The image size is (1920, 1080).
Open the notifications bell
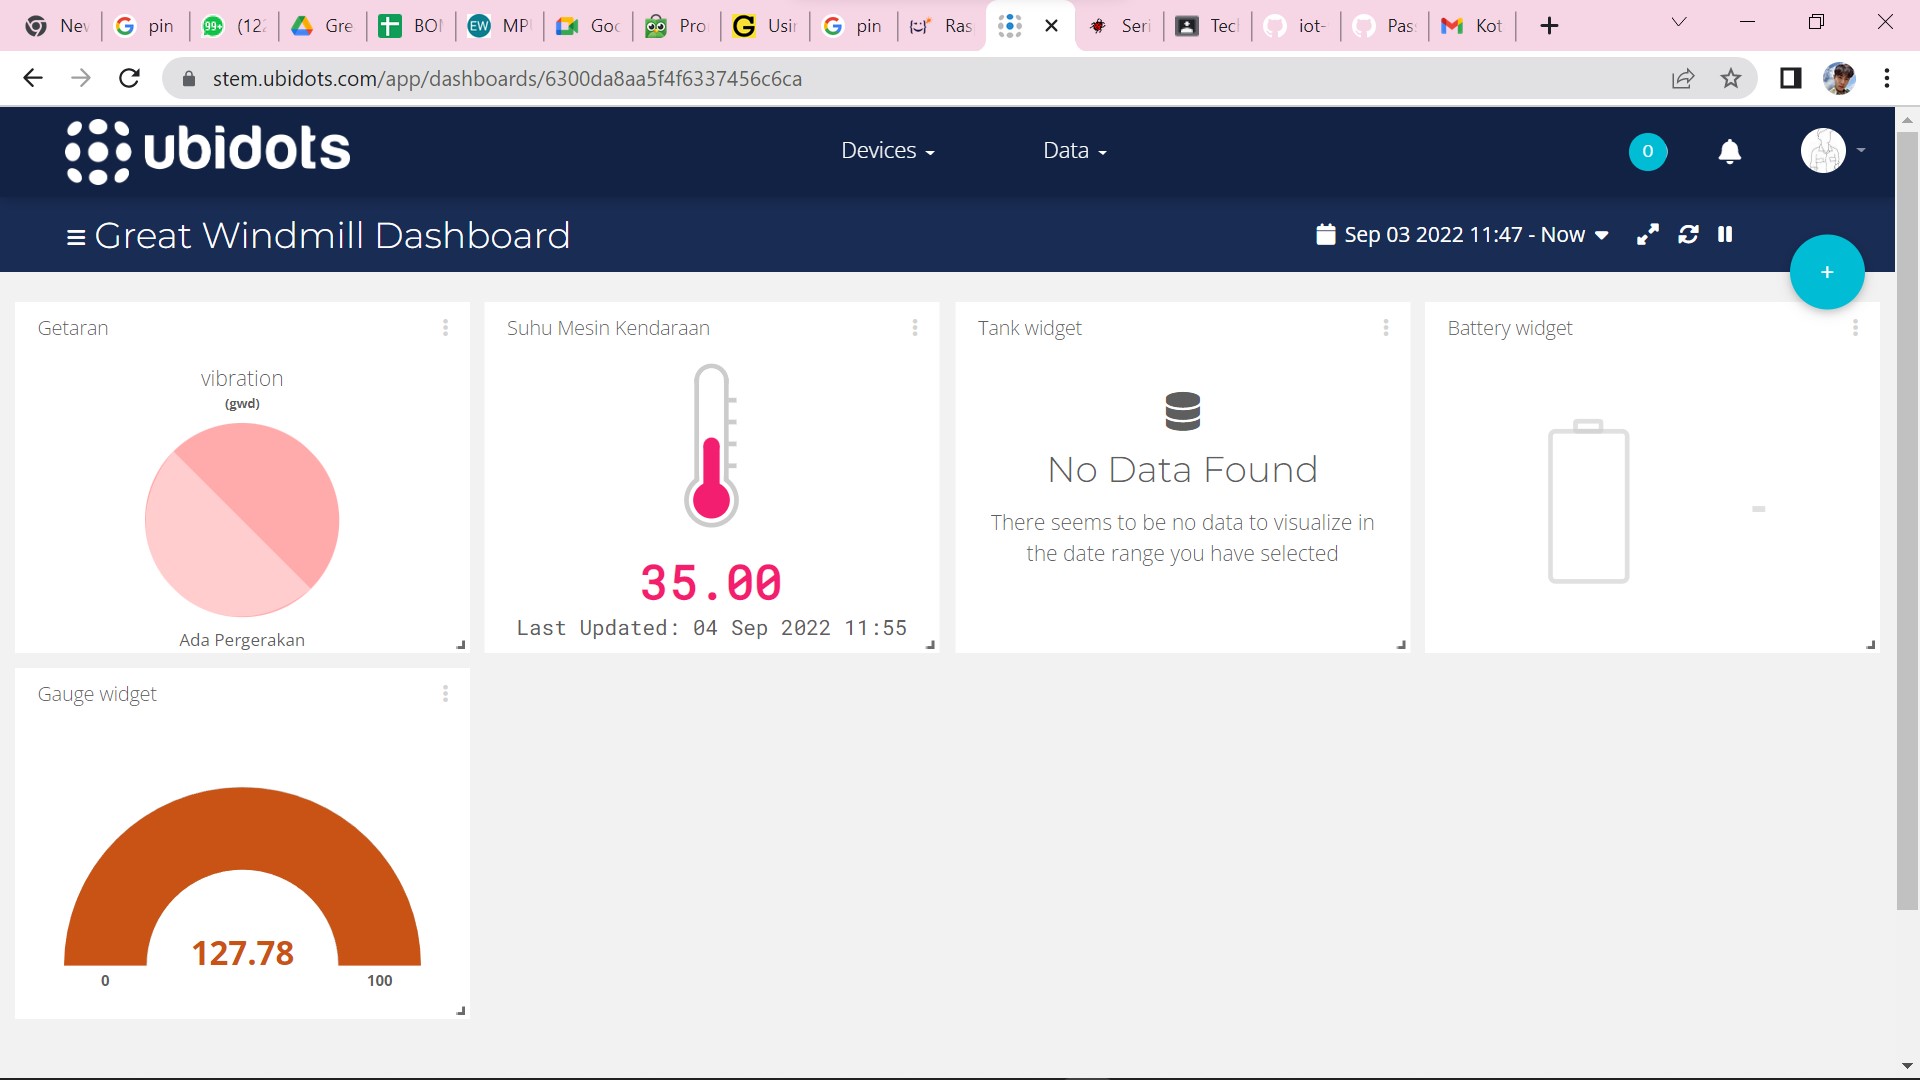pyautogui.click(x=1729, y=151)
